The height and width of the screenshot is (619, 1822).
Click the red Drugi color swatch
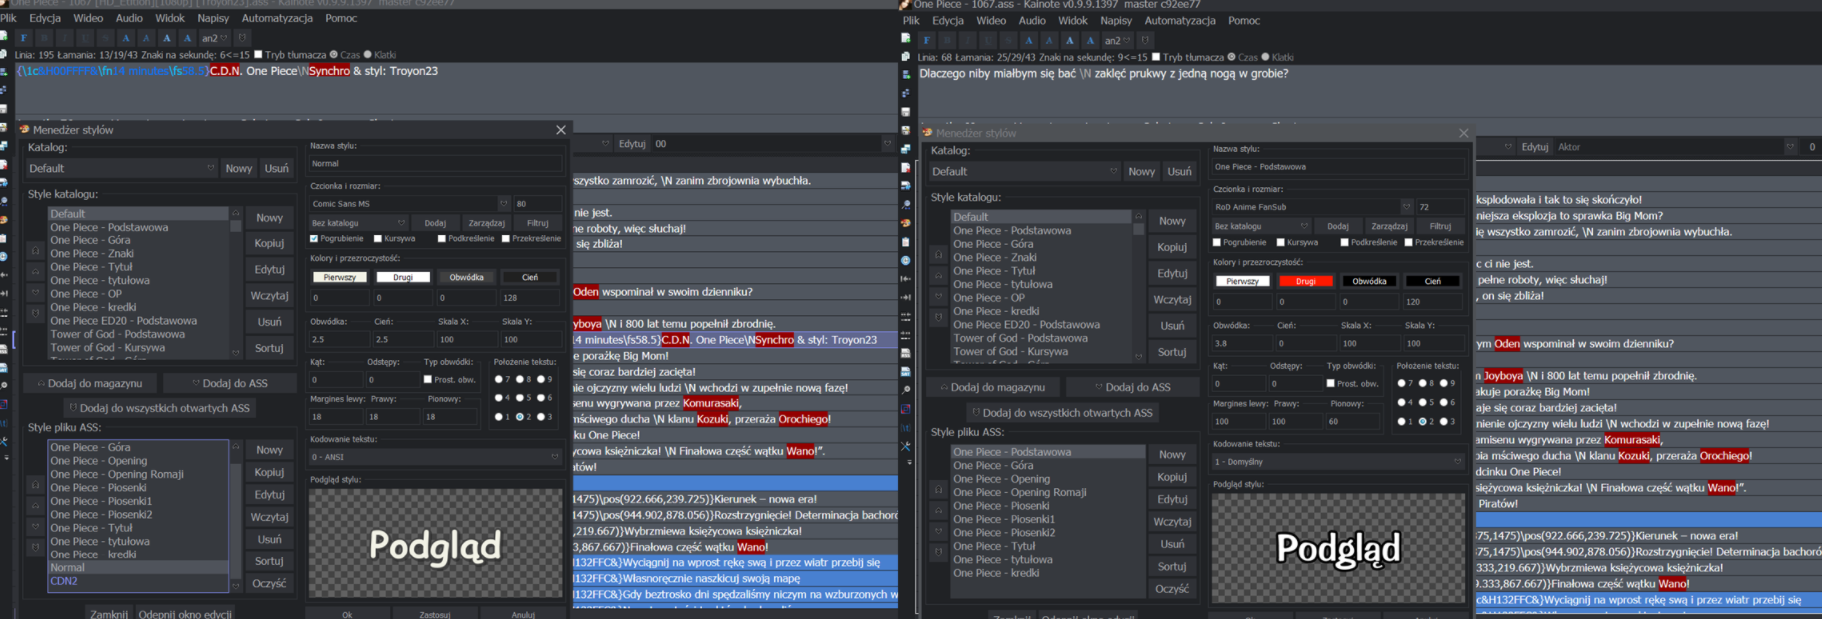1305,281
